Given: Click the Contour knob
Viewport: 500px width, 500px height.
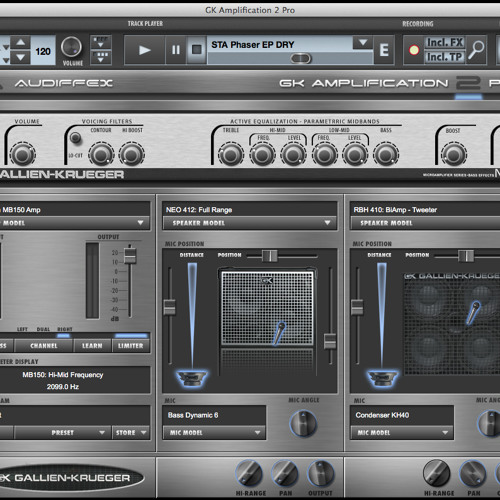Looking at the screenshot, I should click(101, 154).
